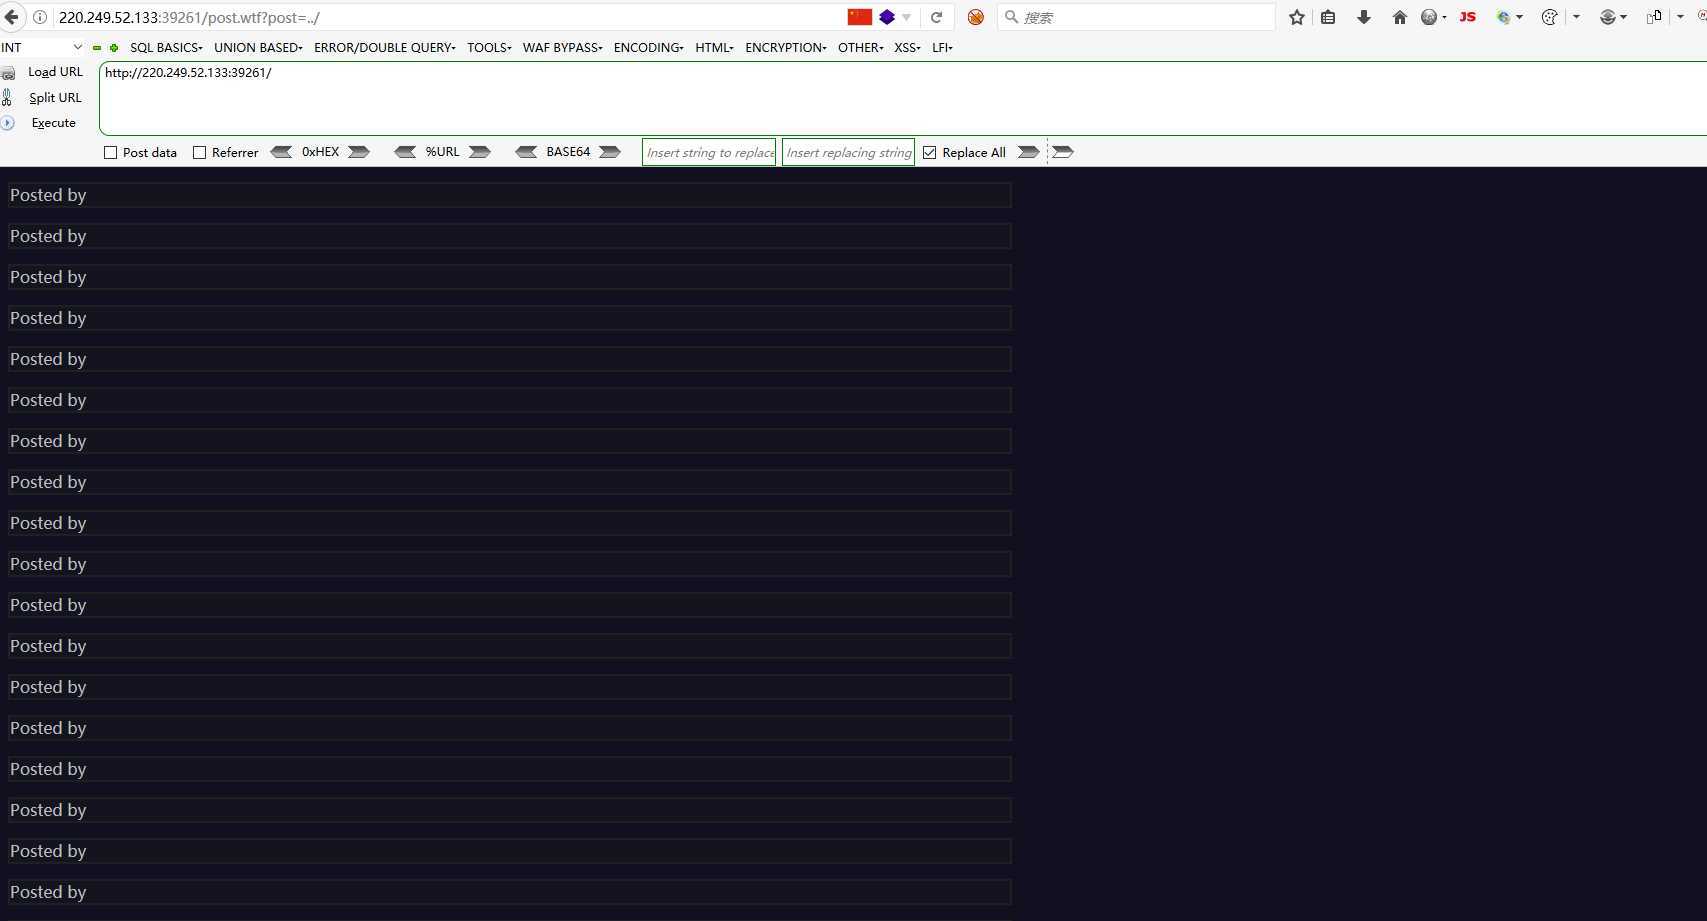Click the filled arrow after Replace All
This screenshot has height=921, width=1707.
(1028, 152)
